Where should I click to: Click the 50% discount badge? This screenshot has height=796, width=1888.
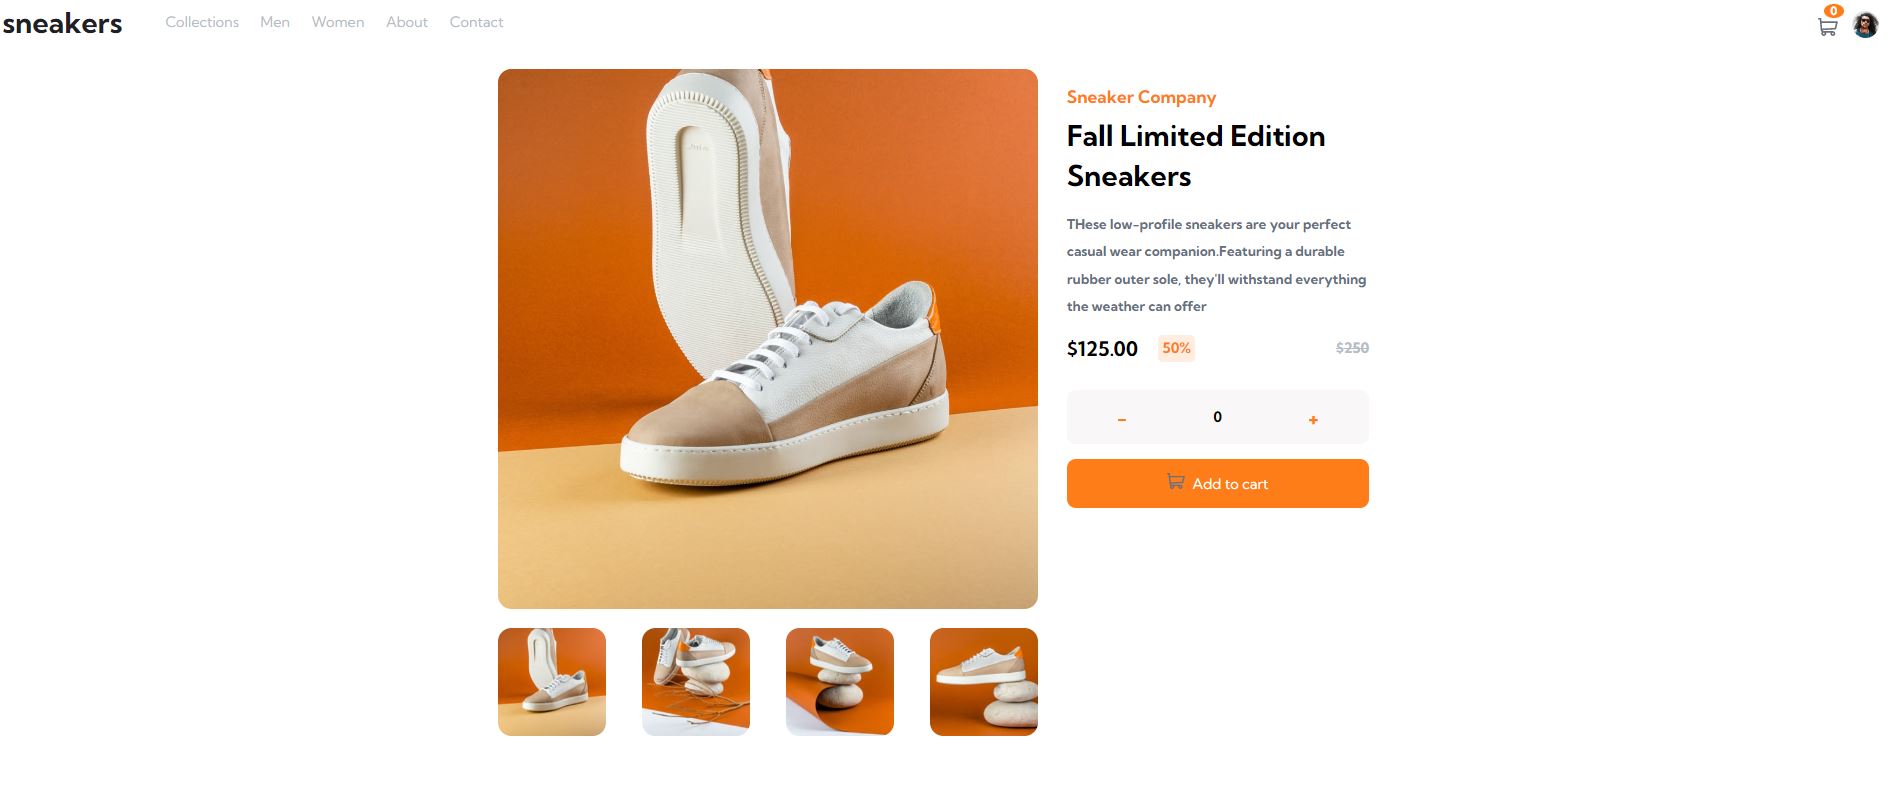[1175, 348]
